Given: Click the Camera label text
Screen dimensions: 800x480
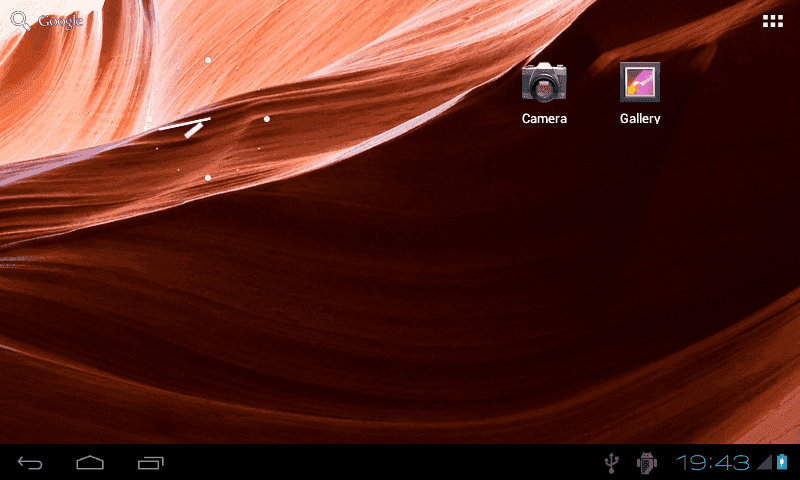Looking at the screenshot, I should pyautogui.click(x=544, y=118).
